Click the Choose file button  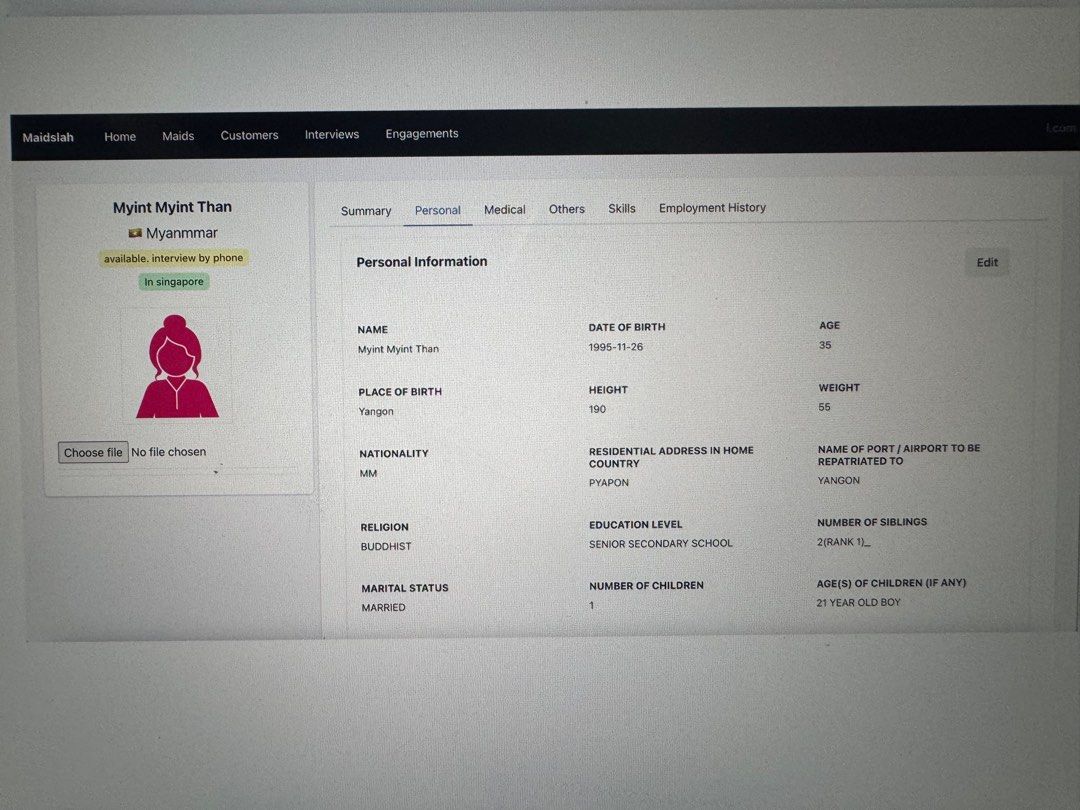tap(92, 453)
